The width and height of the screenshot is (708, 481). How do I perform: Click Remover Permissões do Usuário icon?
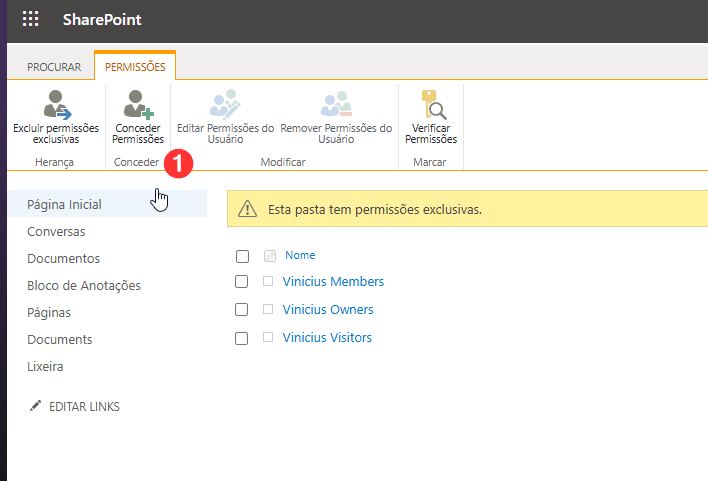coord(336,104)
